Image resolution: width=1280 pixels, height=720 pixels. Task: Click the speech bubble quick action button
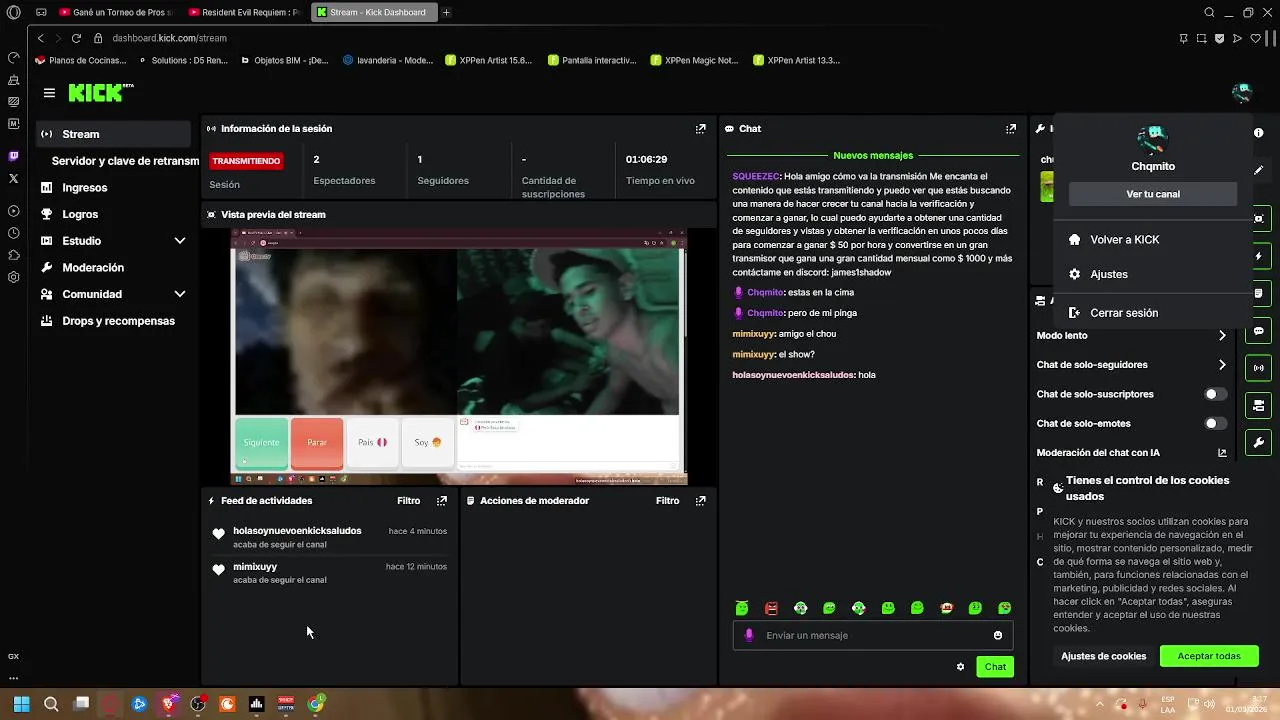click(1259, 330)
